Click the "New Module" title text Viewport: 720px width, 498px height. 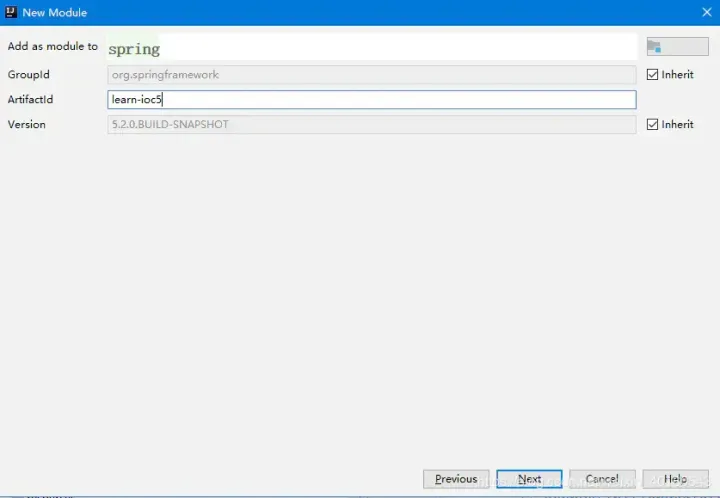tap(55, 12)
